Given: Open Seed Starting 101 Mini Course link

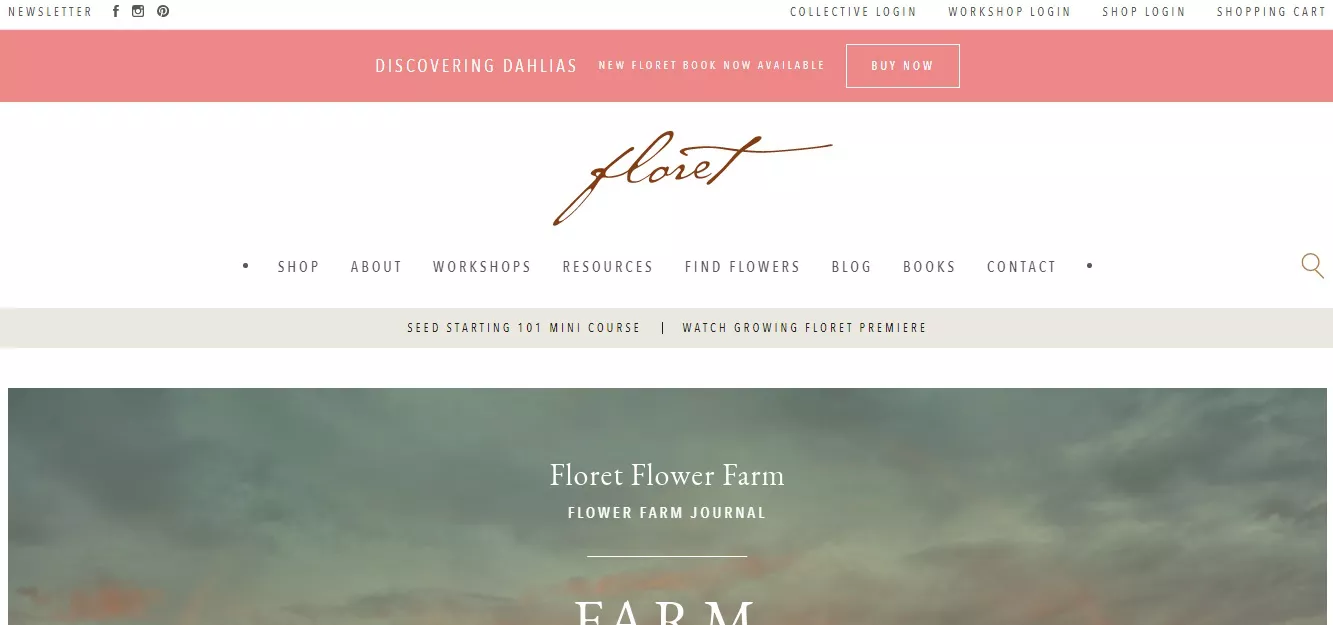Looking at the screenshot, I should pos(524,328).
